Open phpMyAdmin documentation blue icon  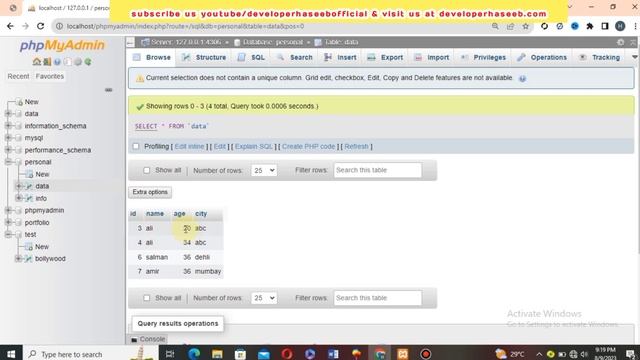57,62
